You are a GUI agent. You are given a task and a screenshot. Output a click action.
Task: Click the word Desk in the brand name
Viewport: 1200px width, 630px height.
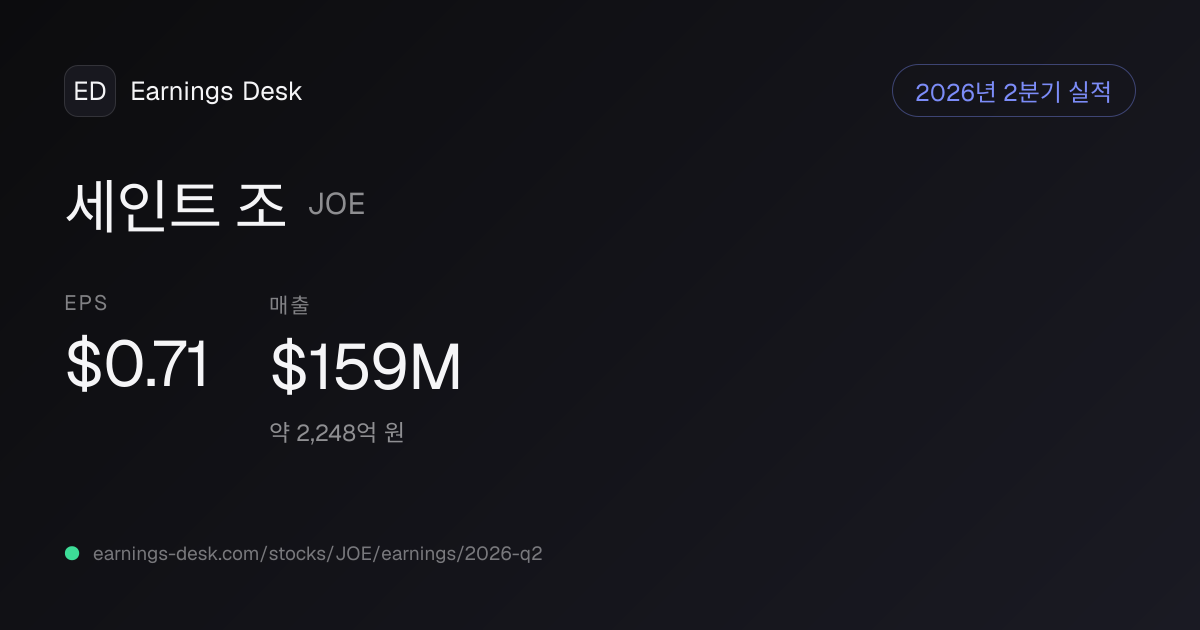[x=272, y=91]
